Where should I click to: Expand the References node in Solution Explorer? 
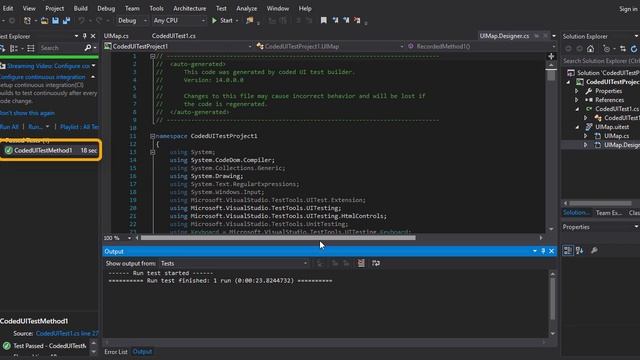[576, 100]
